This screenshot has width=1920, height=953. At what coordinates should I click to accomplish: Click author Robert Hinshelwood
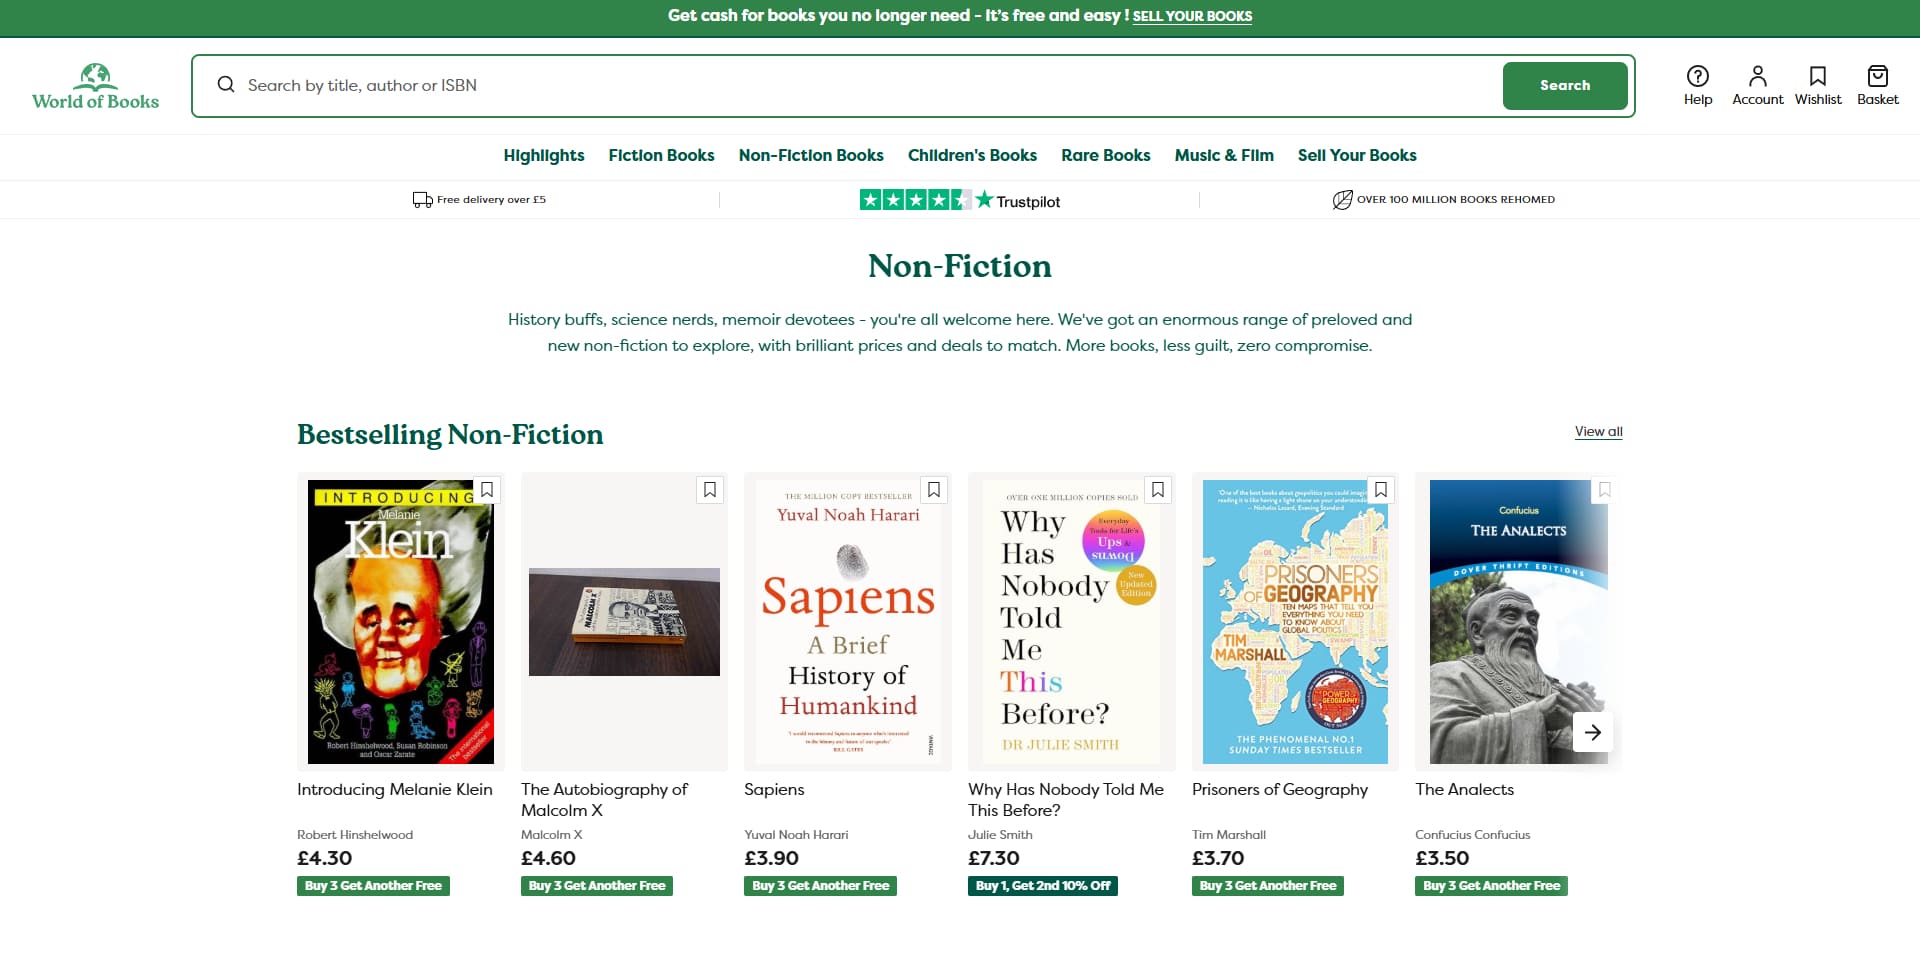point(355,835)
